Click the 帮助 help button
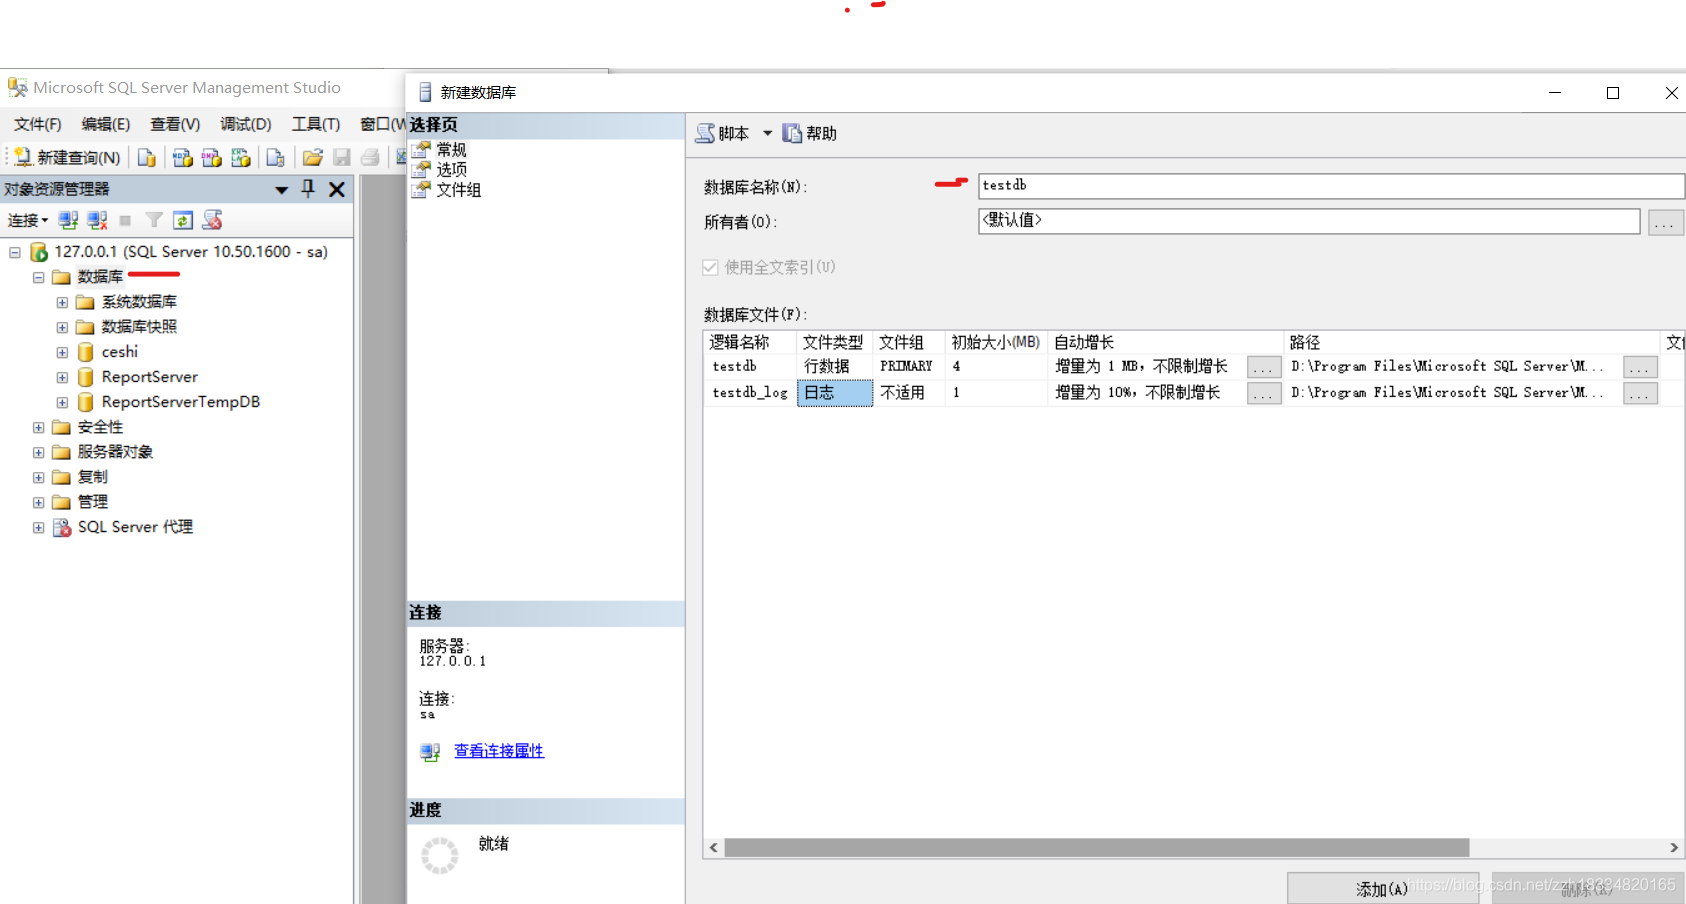The image size is (1686, 904). (809, 133)
